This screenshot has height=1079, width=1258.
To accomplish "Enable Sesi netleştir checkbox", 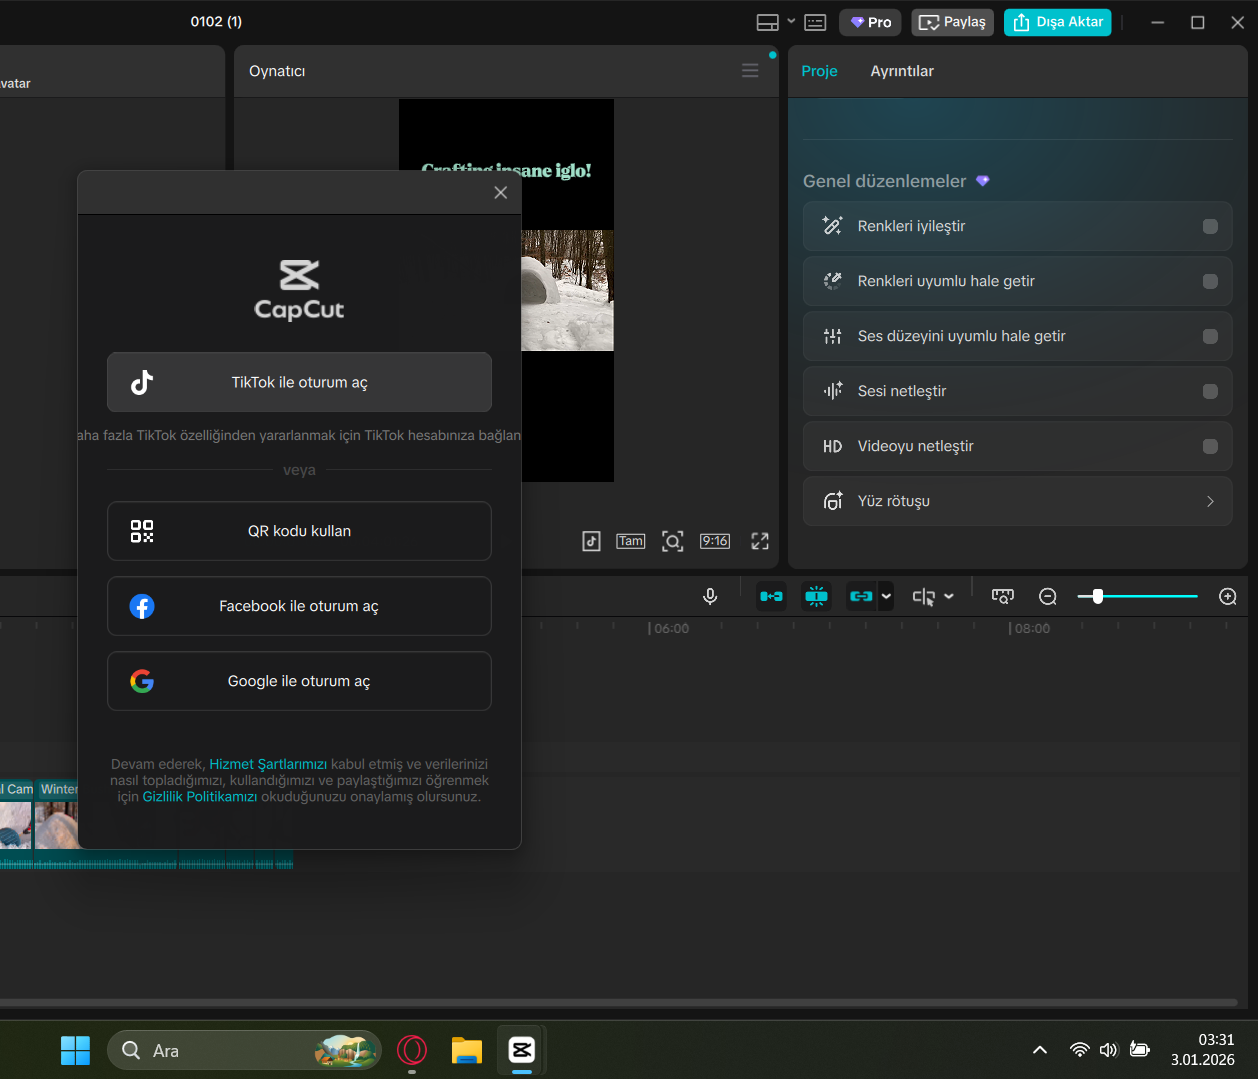I will pyautogui.click(x=1210, y=391).
